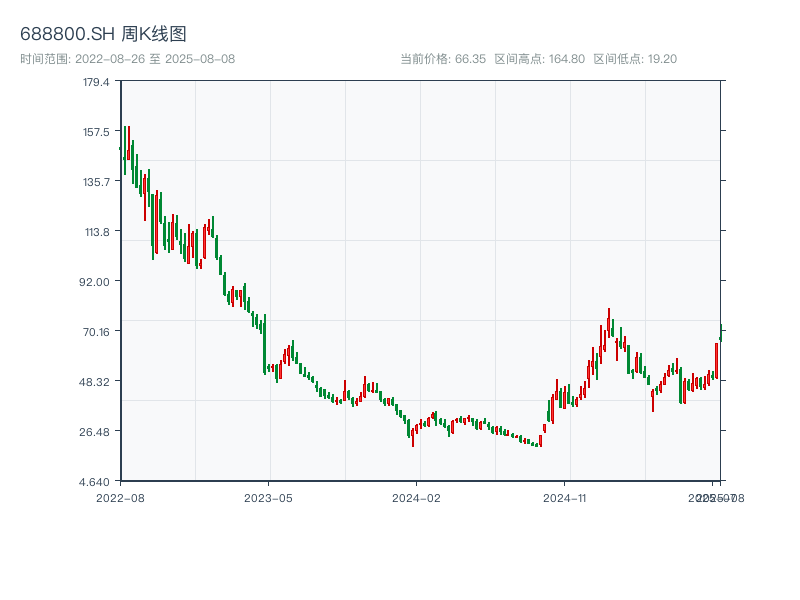
Task: Click the 4.640 y-axis bottom label
Action: [96, 482]
